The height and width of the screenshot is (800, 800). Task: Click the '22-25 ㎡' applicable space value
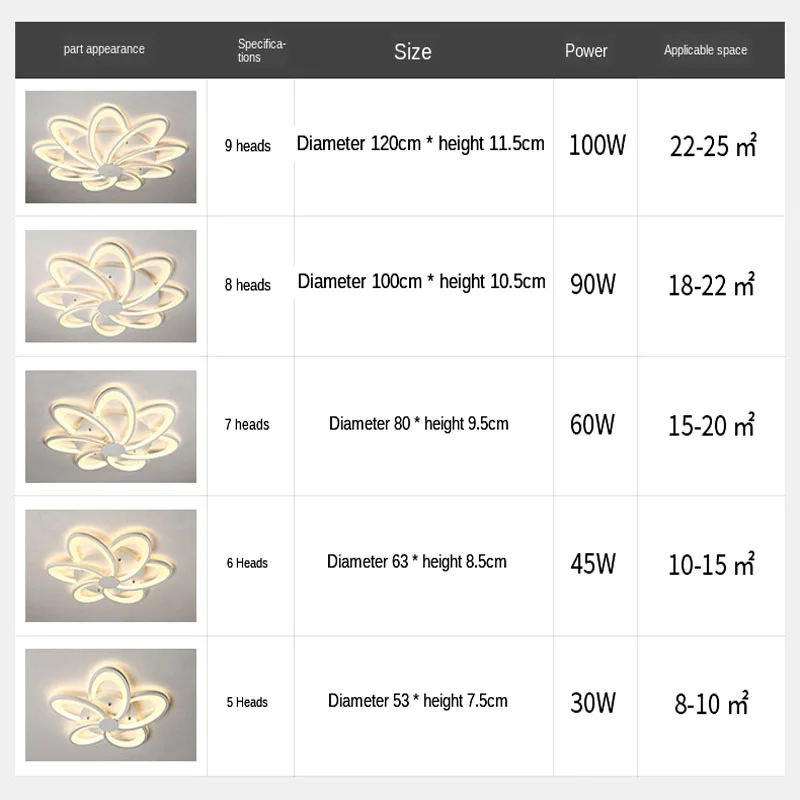[x=713, y=146]
